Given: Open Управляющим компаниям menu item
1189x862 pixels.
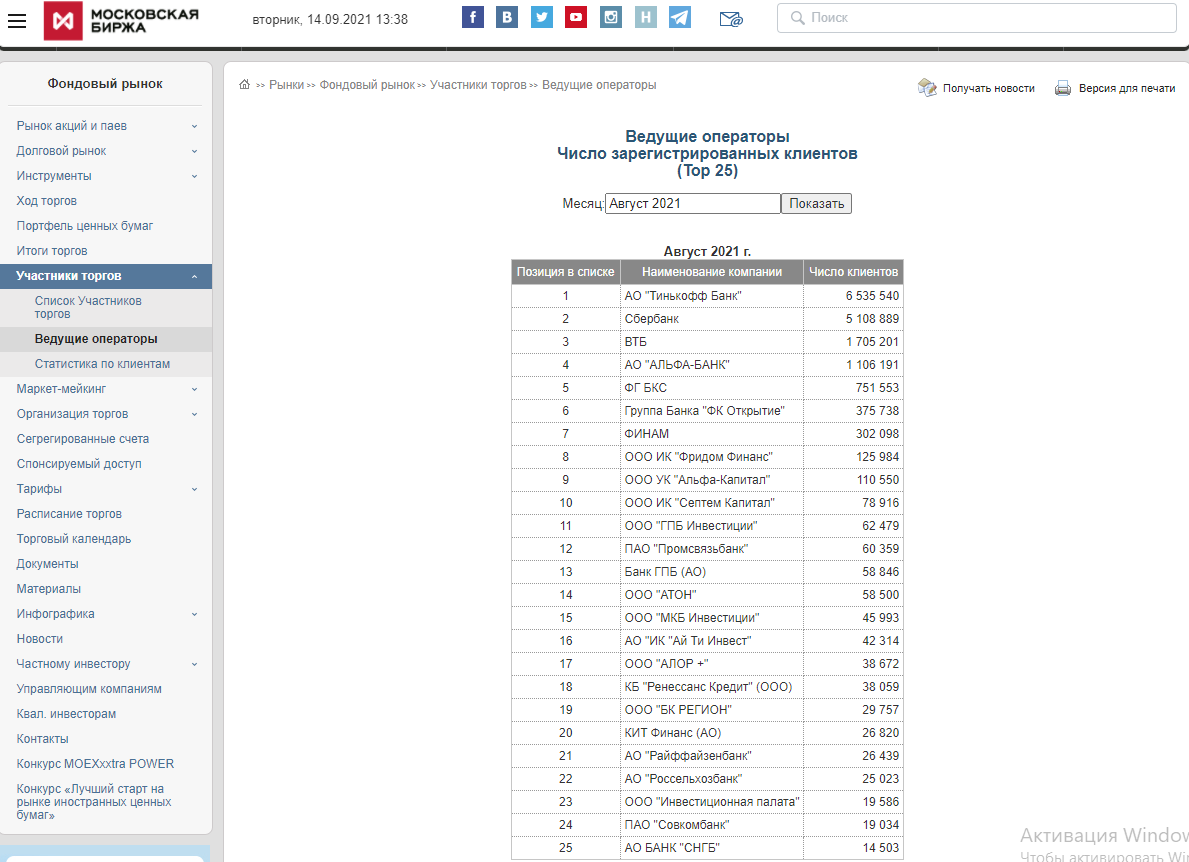Looking at the screenshot, I should coord(89,689).
